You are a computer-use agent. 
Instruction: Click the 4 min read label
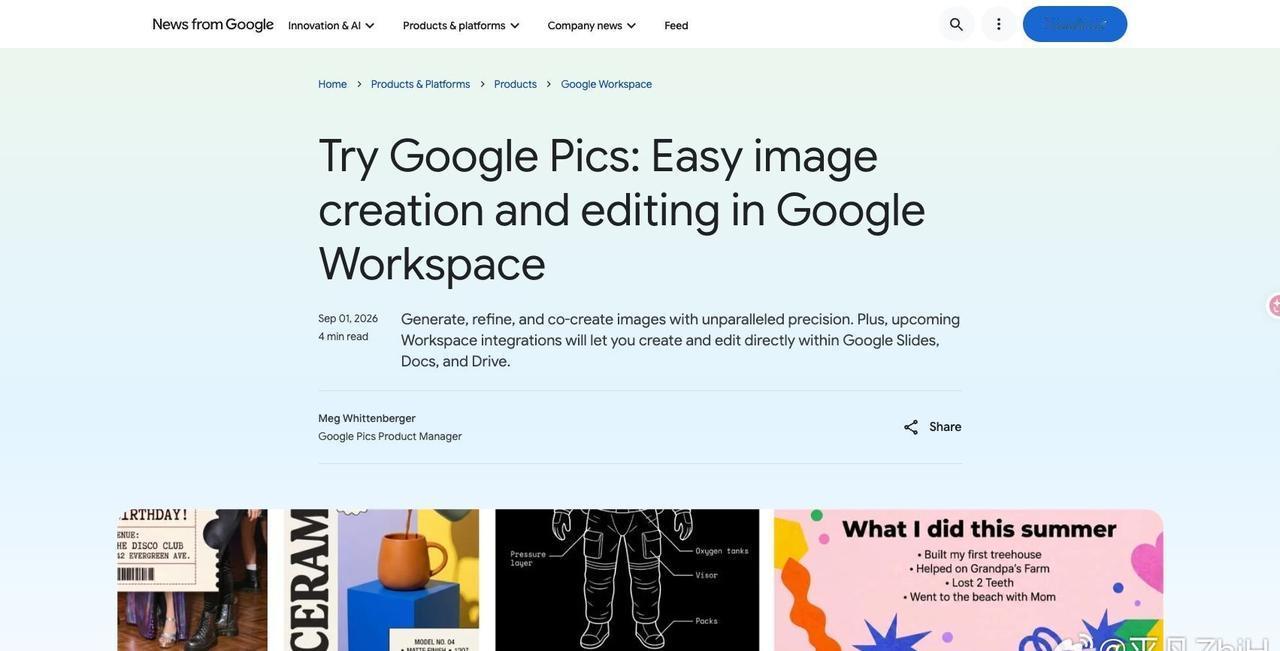343,336
